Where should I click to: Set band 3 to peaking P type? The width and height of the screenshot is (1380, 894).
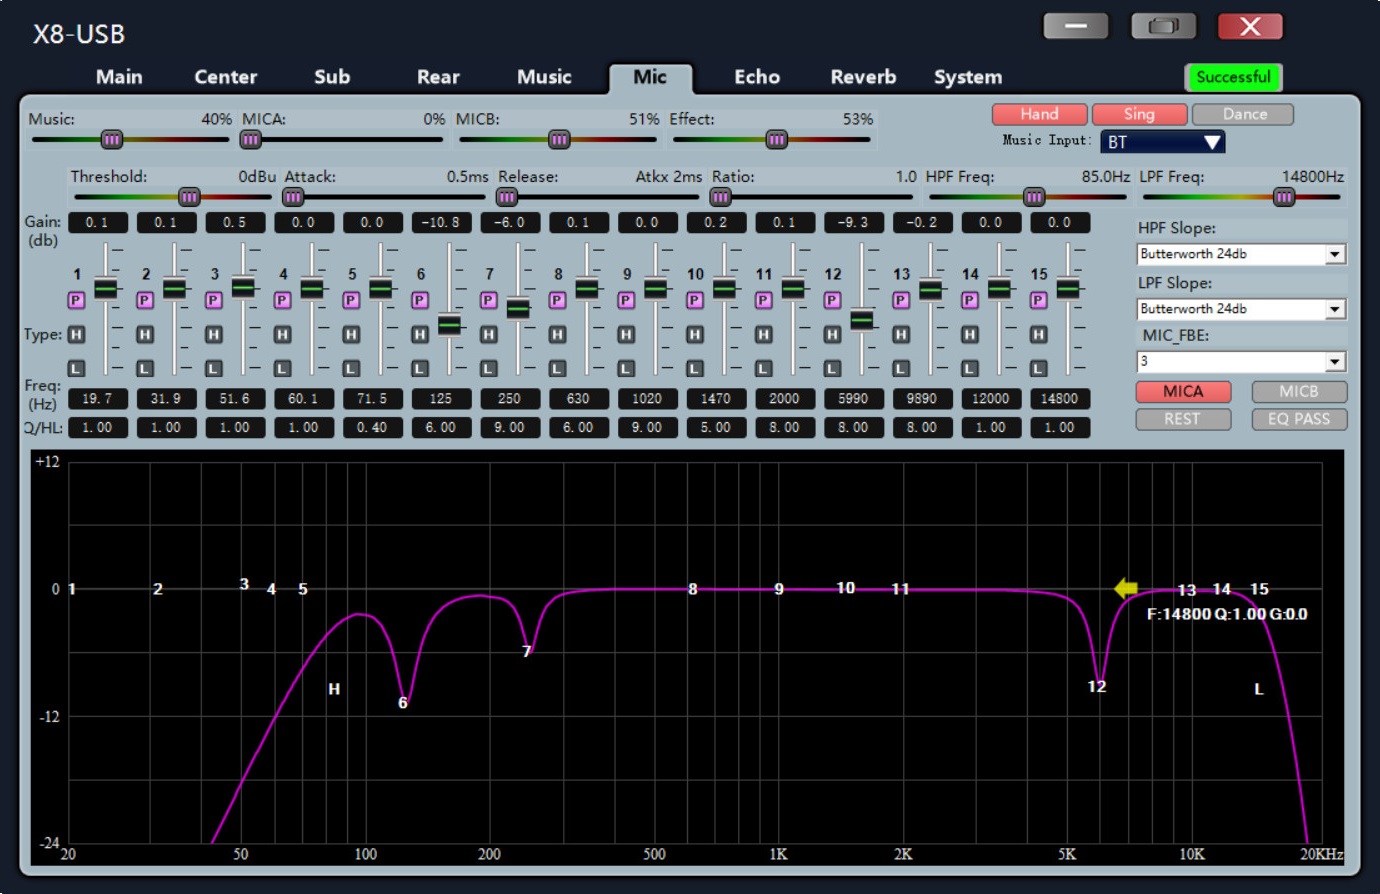coord(214,300)
